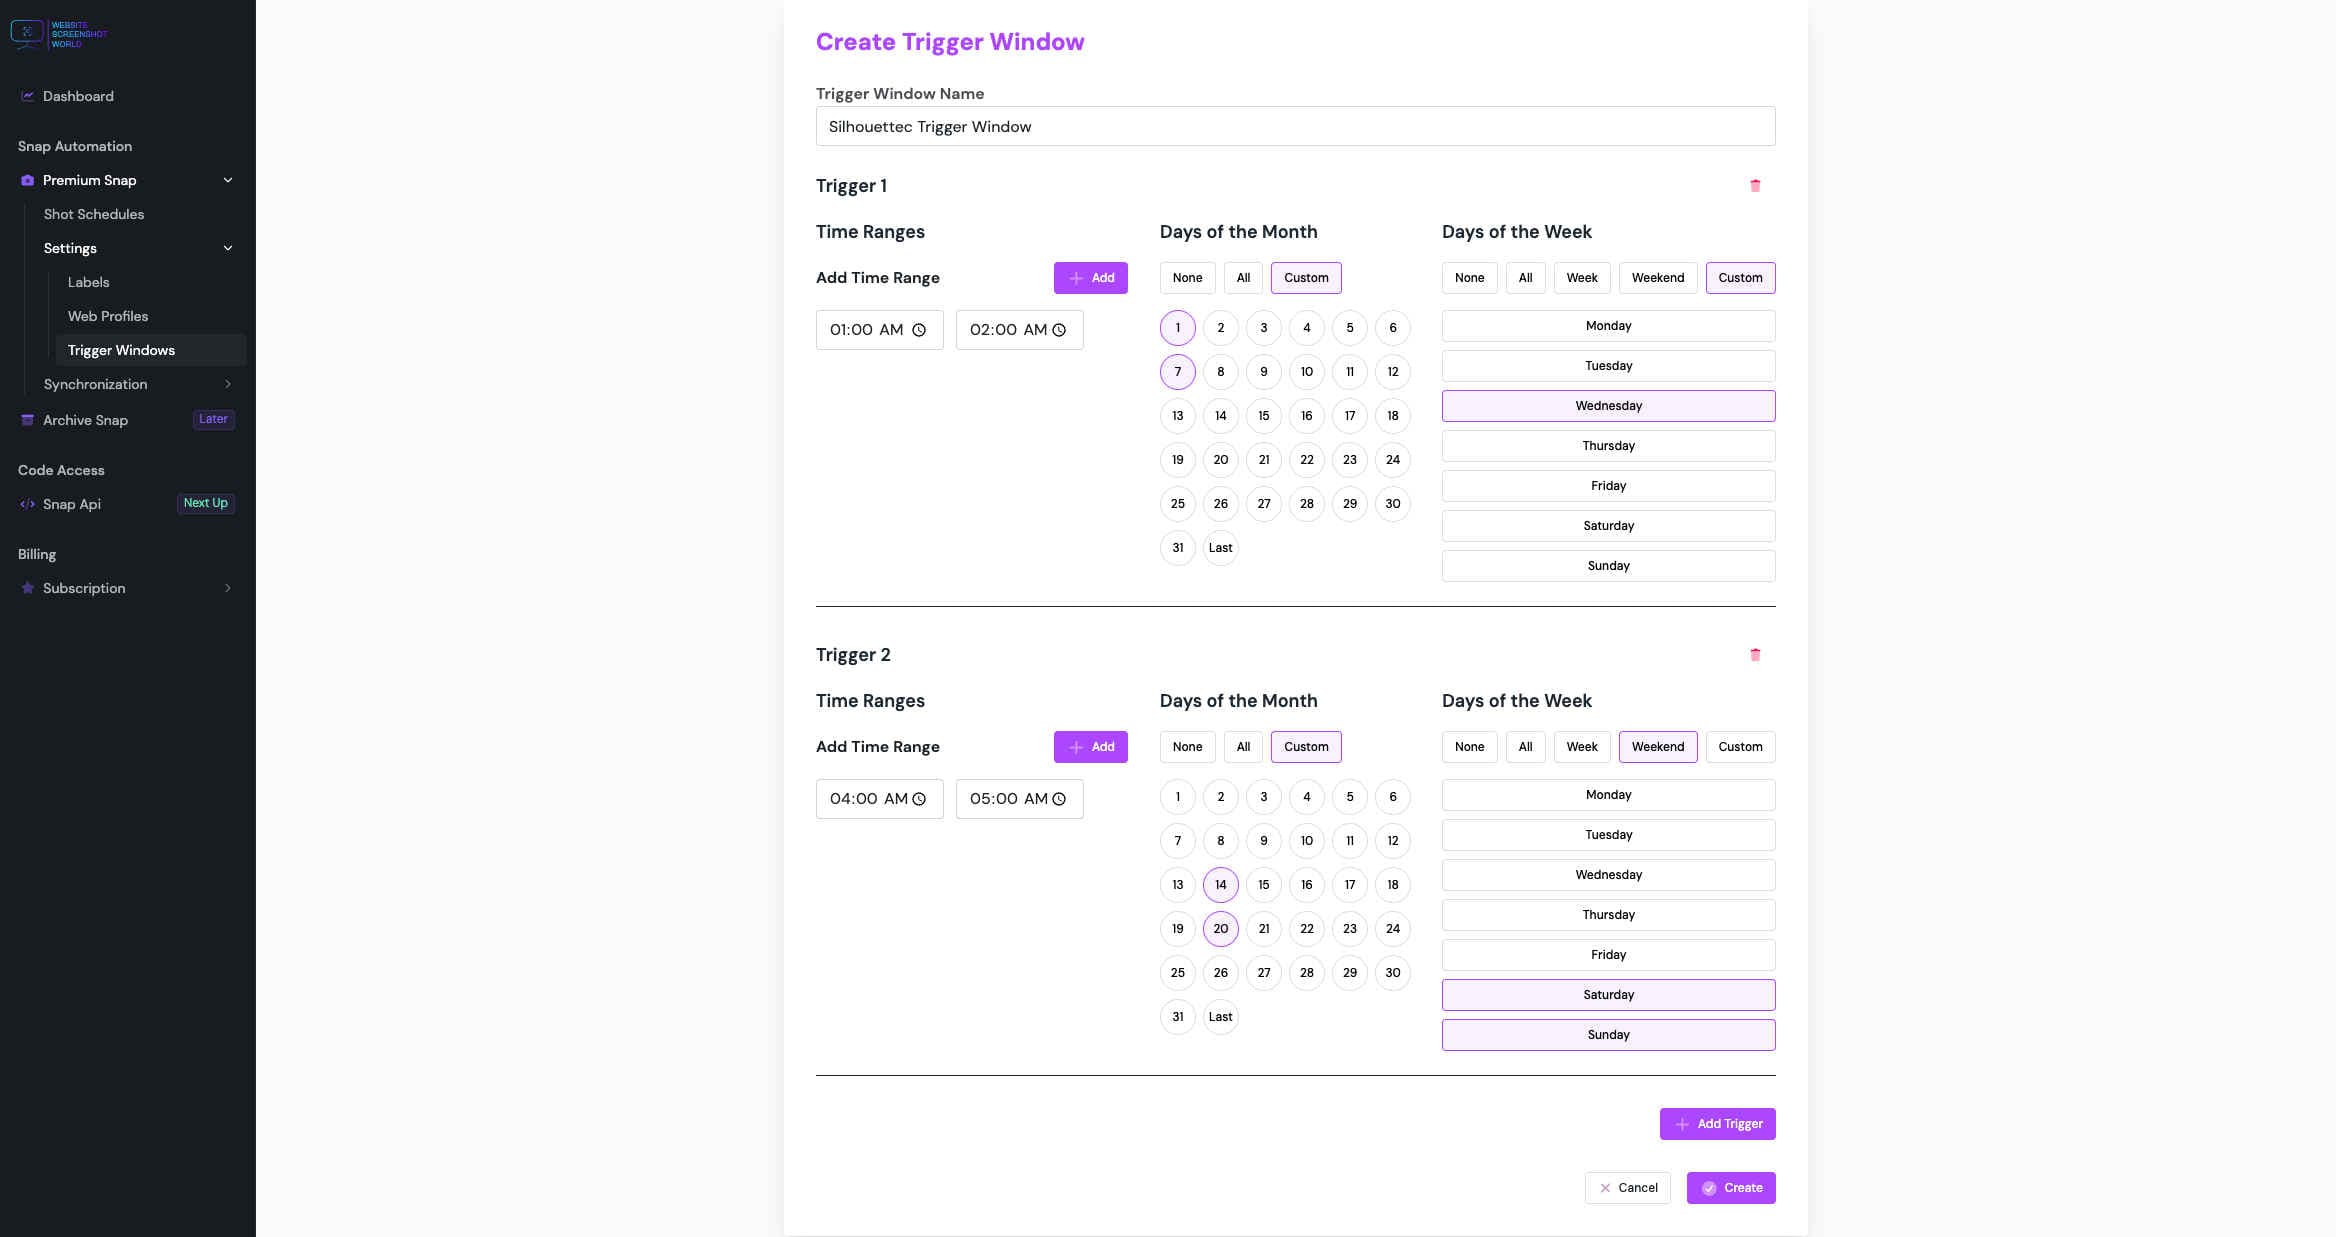Toggle day 7 in Trigger 1 month days

[x=1177, y=372]
